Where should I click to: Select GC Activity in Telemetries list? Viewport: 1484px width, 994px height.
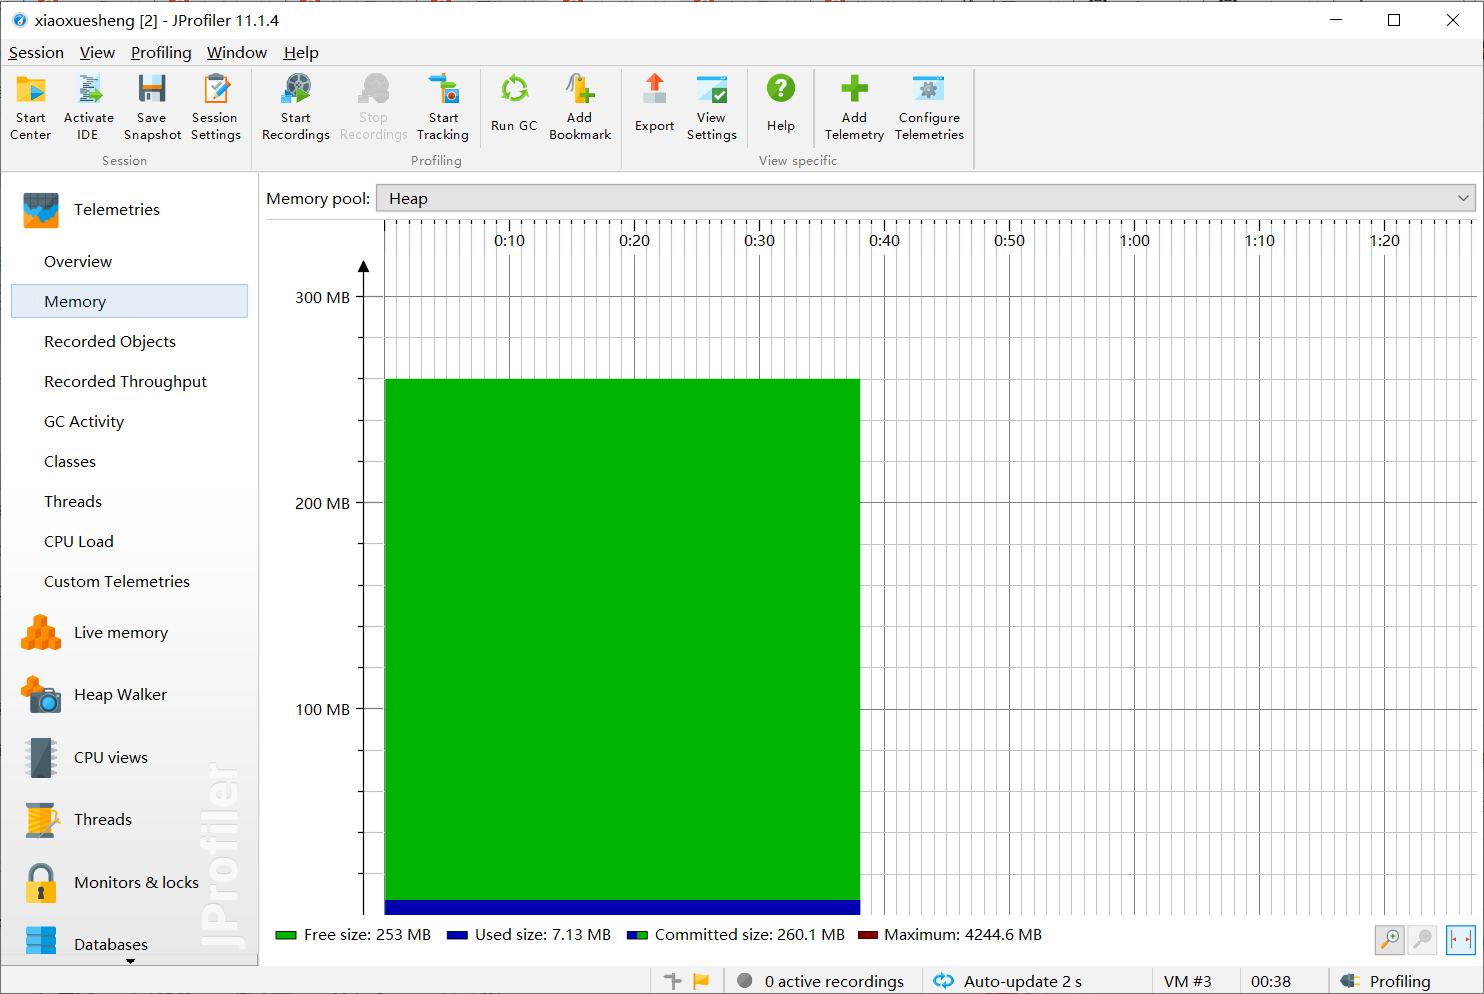(x=84, y=422)
